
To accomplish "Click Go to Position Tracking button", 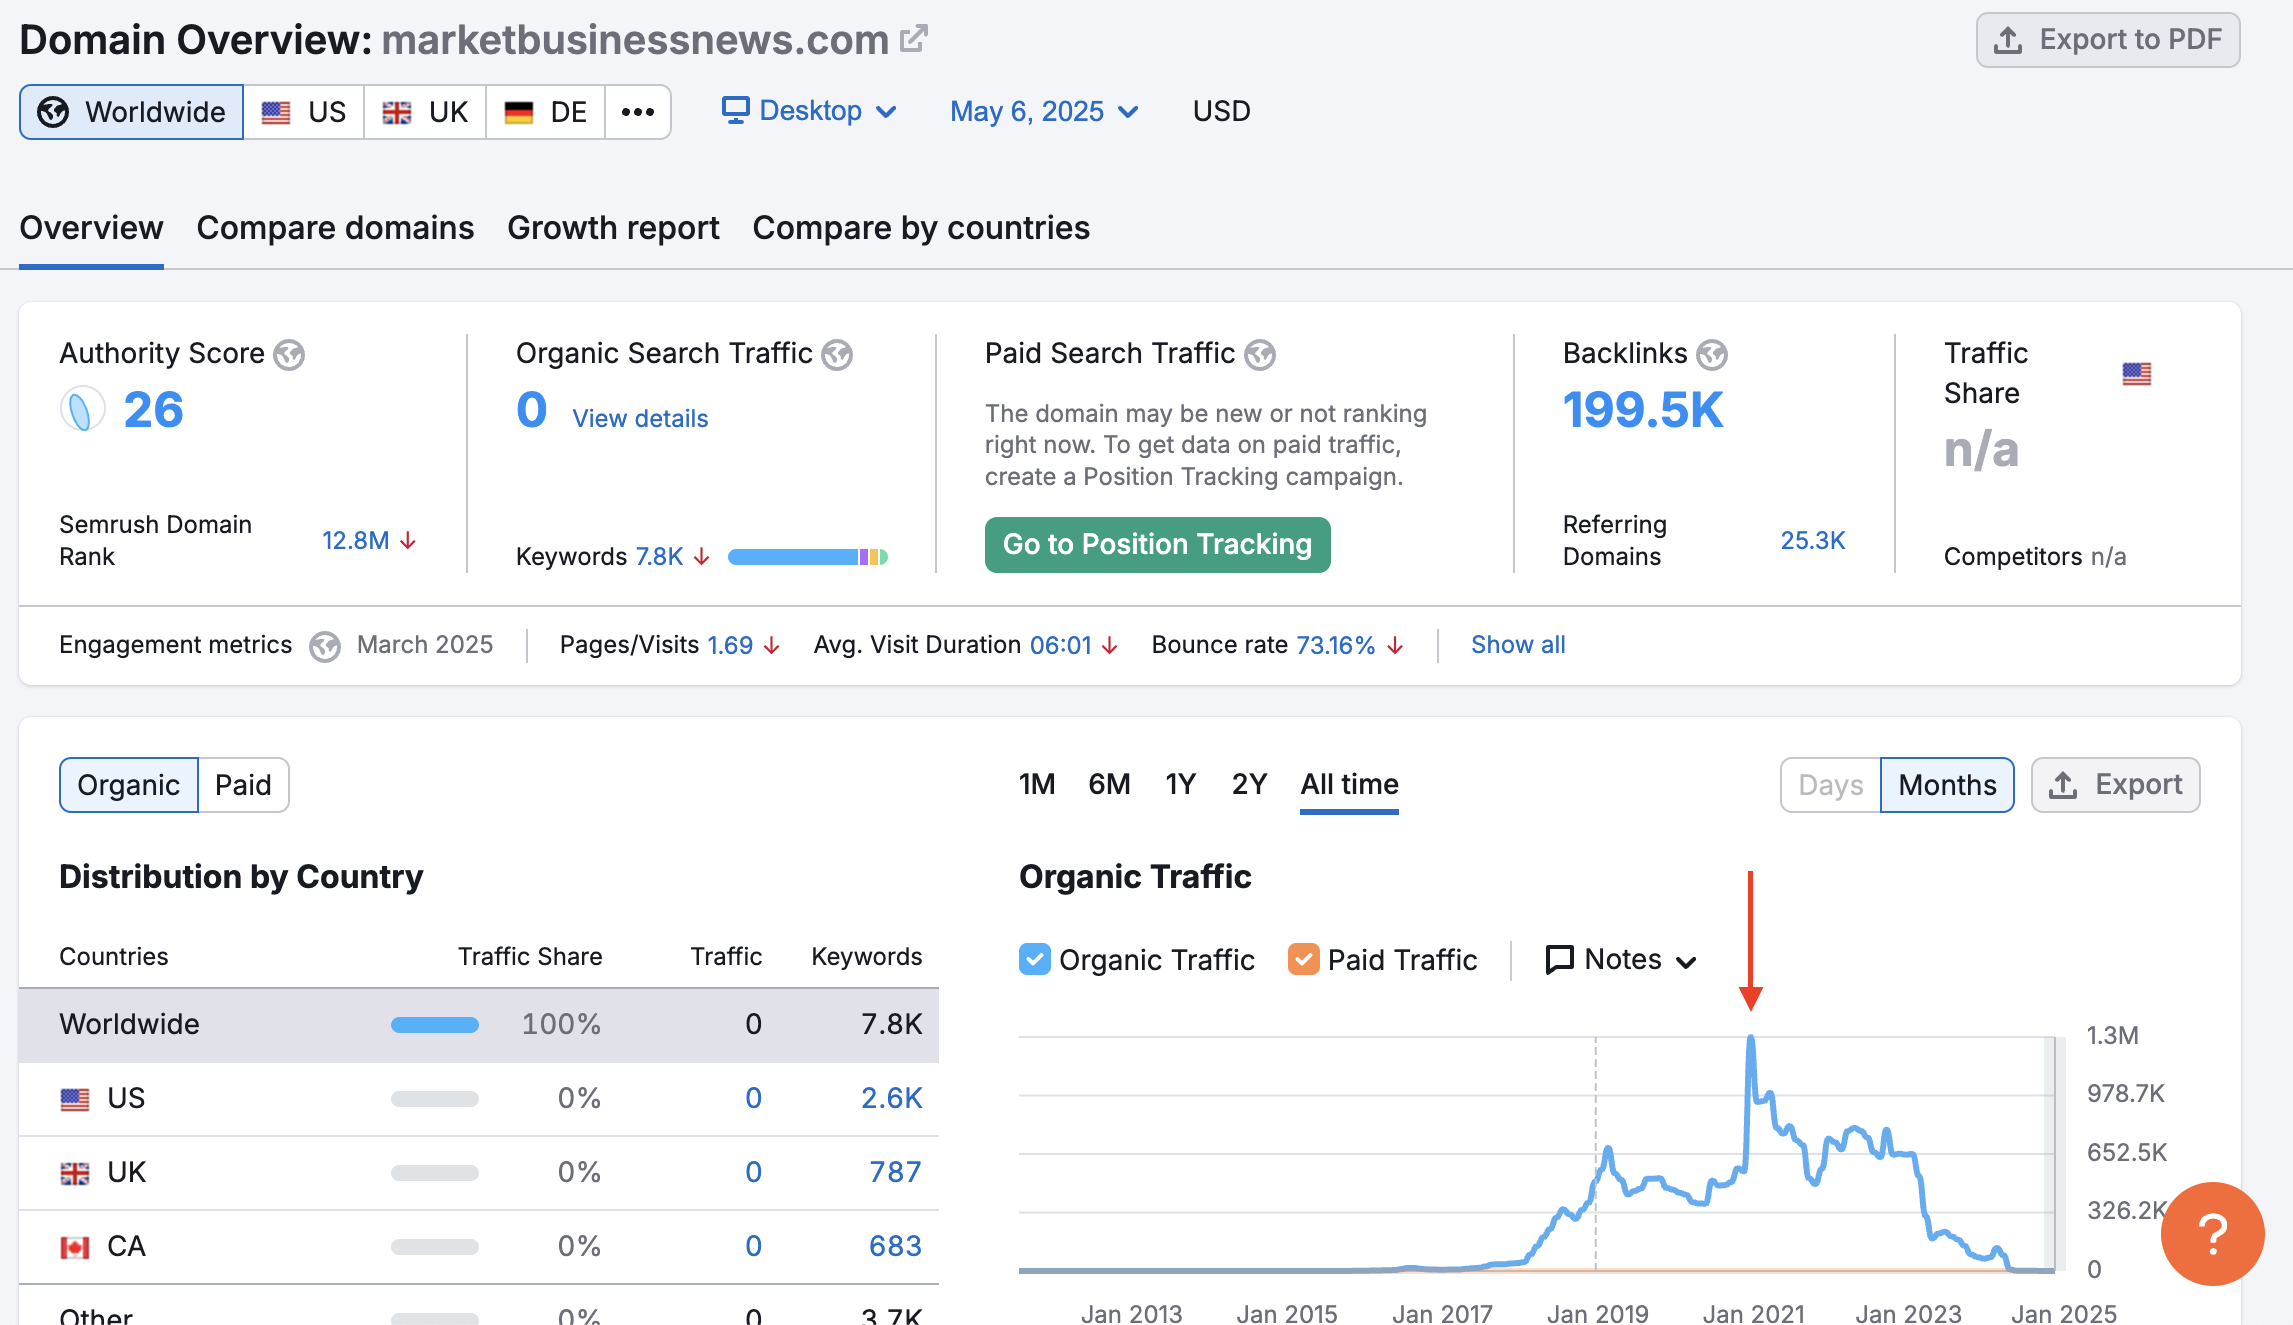I will 1157,545.
